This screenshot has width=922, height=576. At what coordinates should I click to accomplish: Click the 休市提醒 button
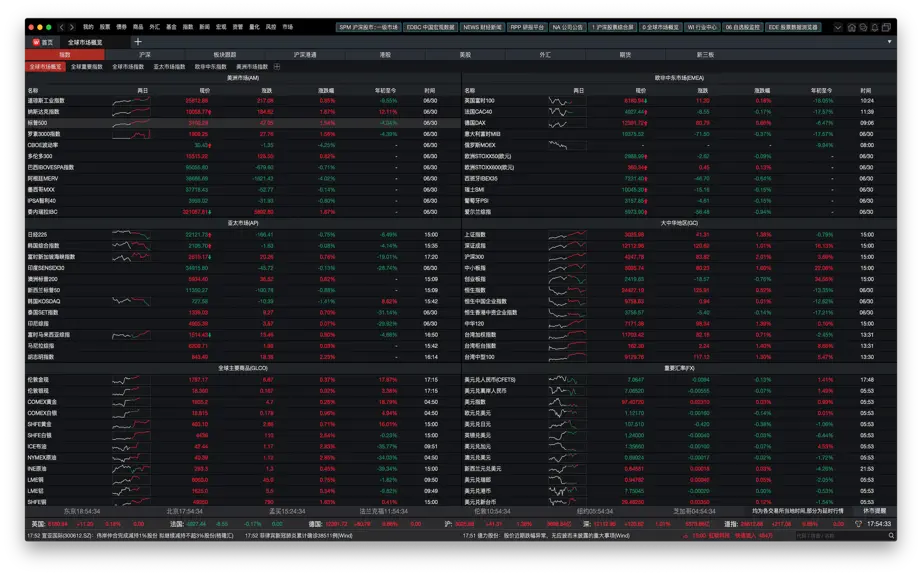tap(874, 511)
